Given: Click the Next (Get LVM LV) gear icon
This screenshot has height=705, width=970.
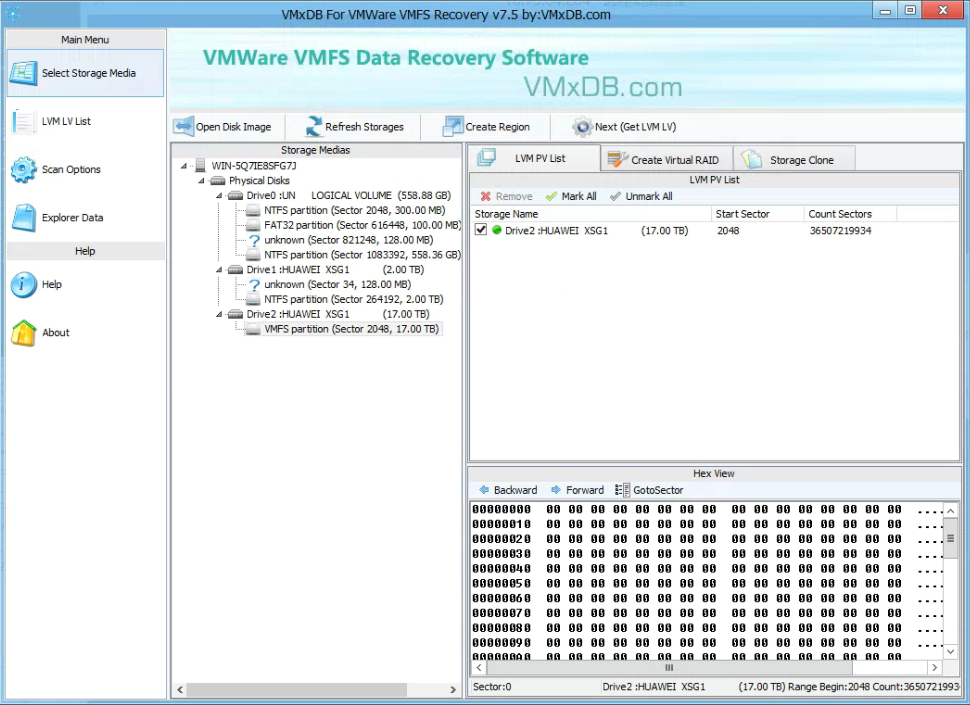Looking at the screenshot, I should click(x=582, y=127).
